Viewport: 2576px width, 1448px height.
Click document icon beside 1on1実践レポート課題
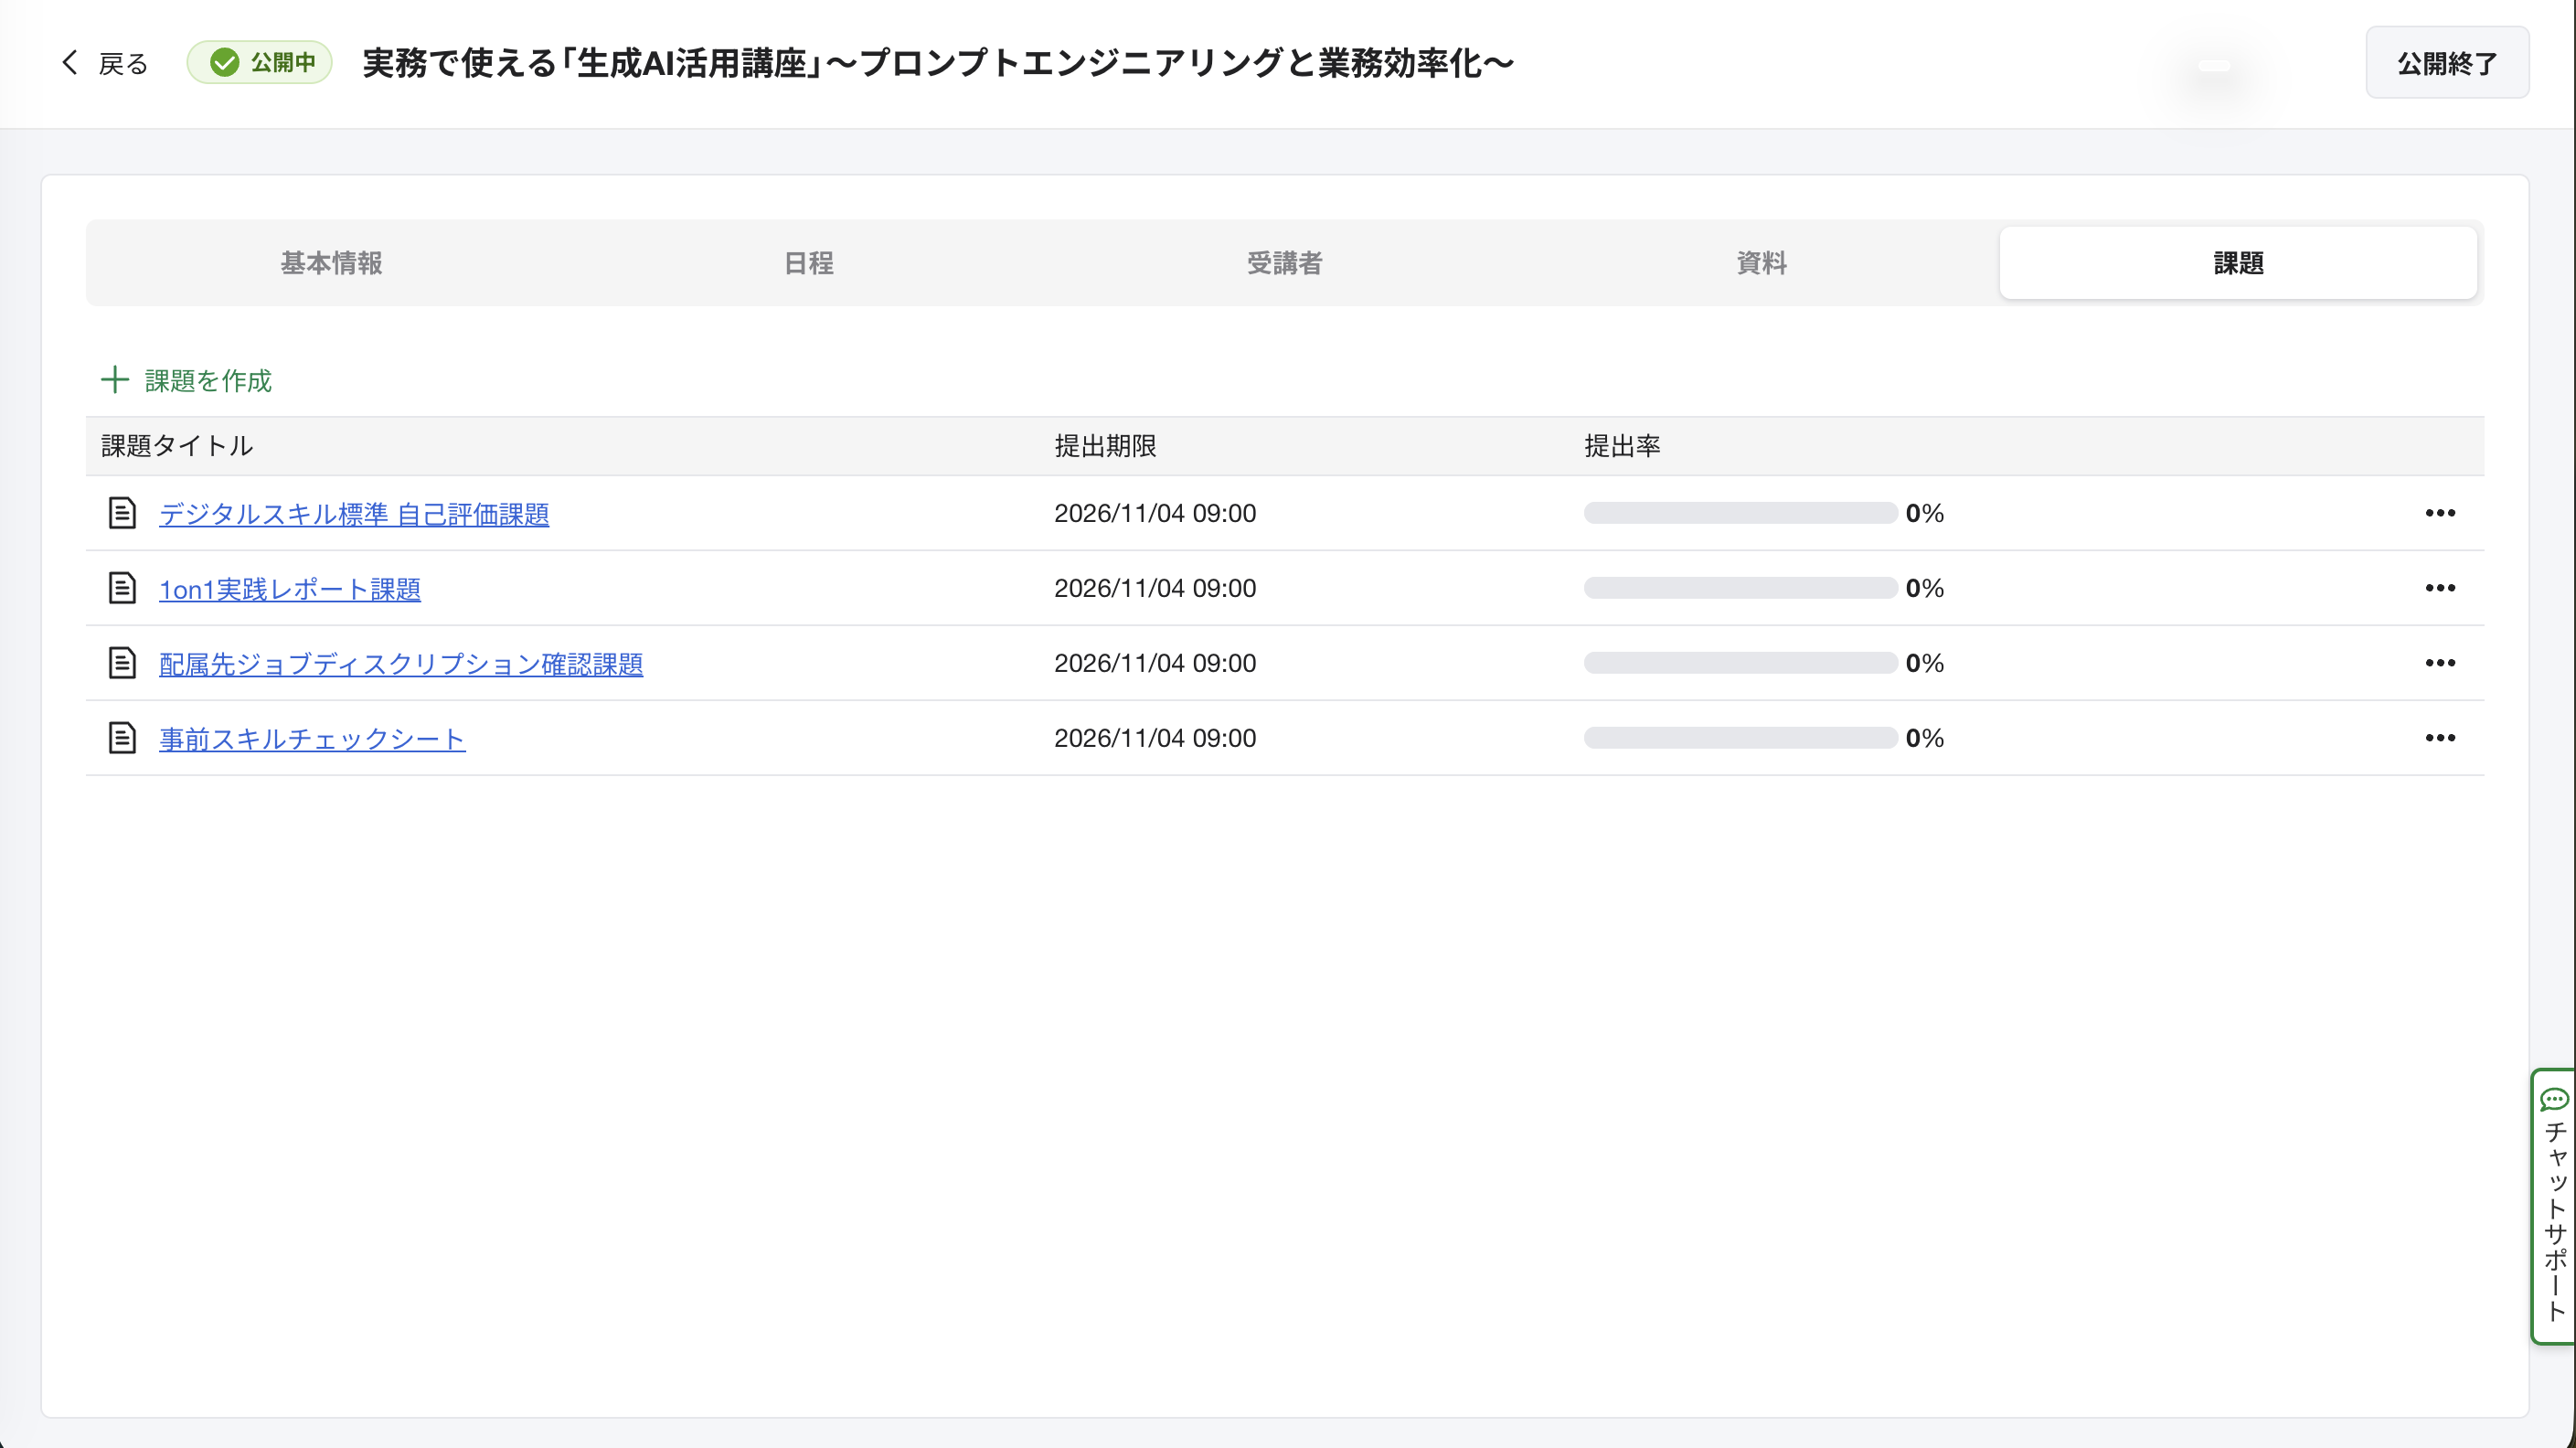click(x=122, y=588)
